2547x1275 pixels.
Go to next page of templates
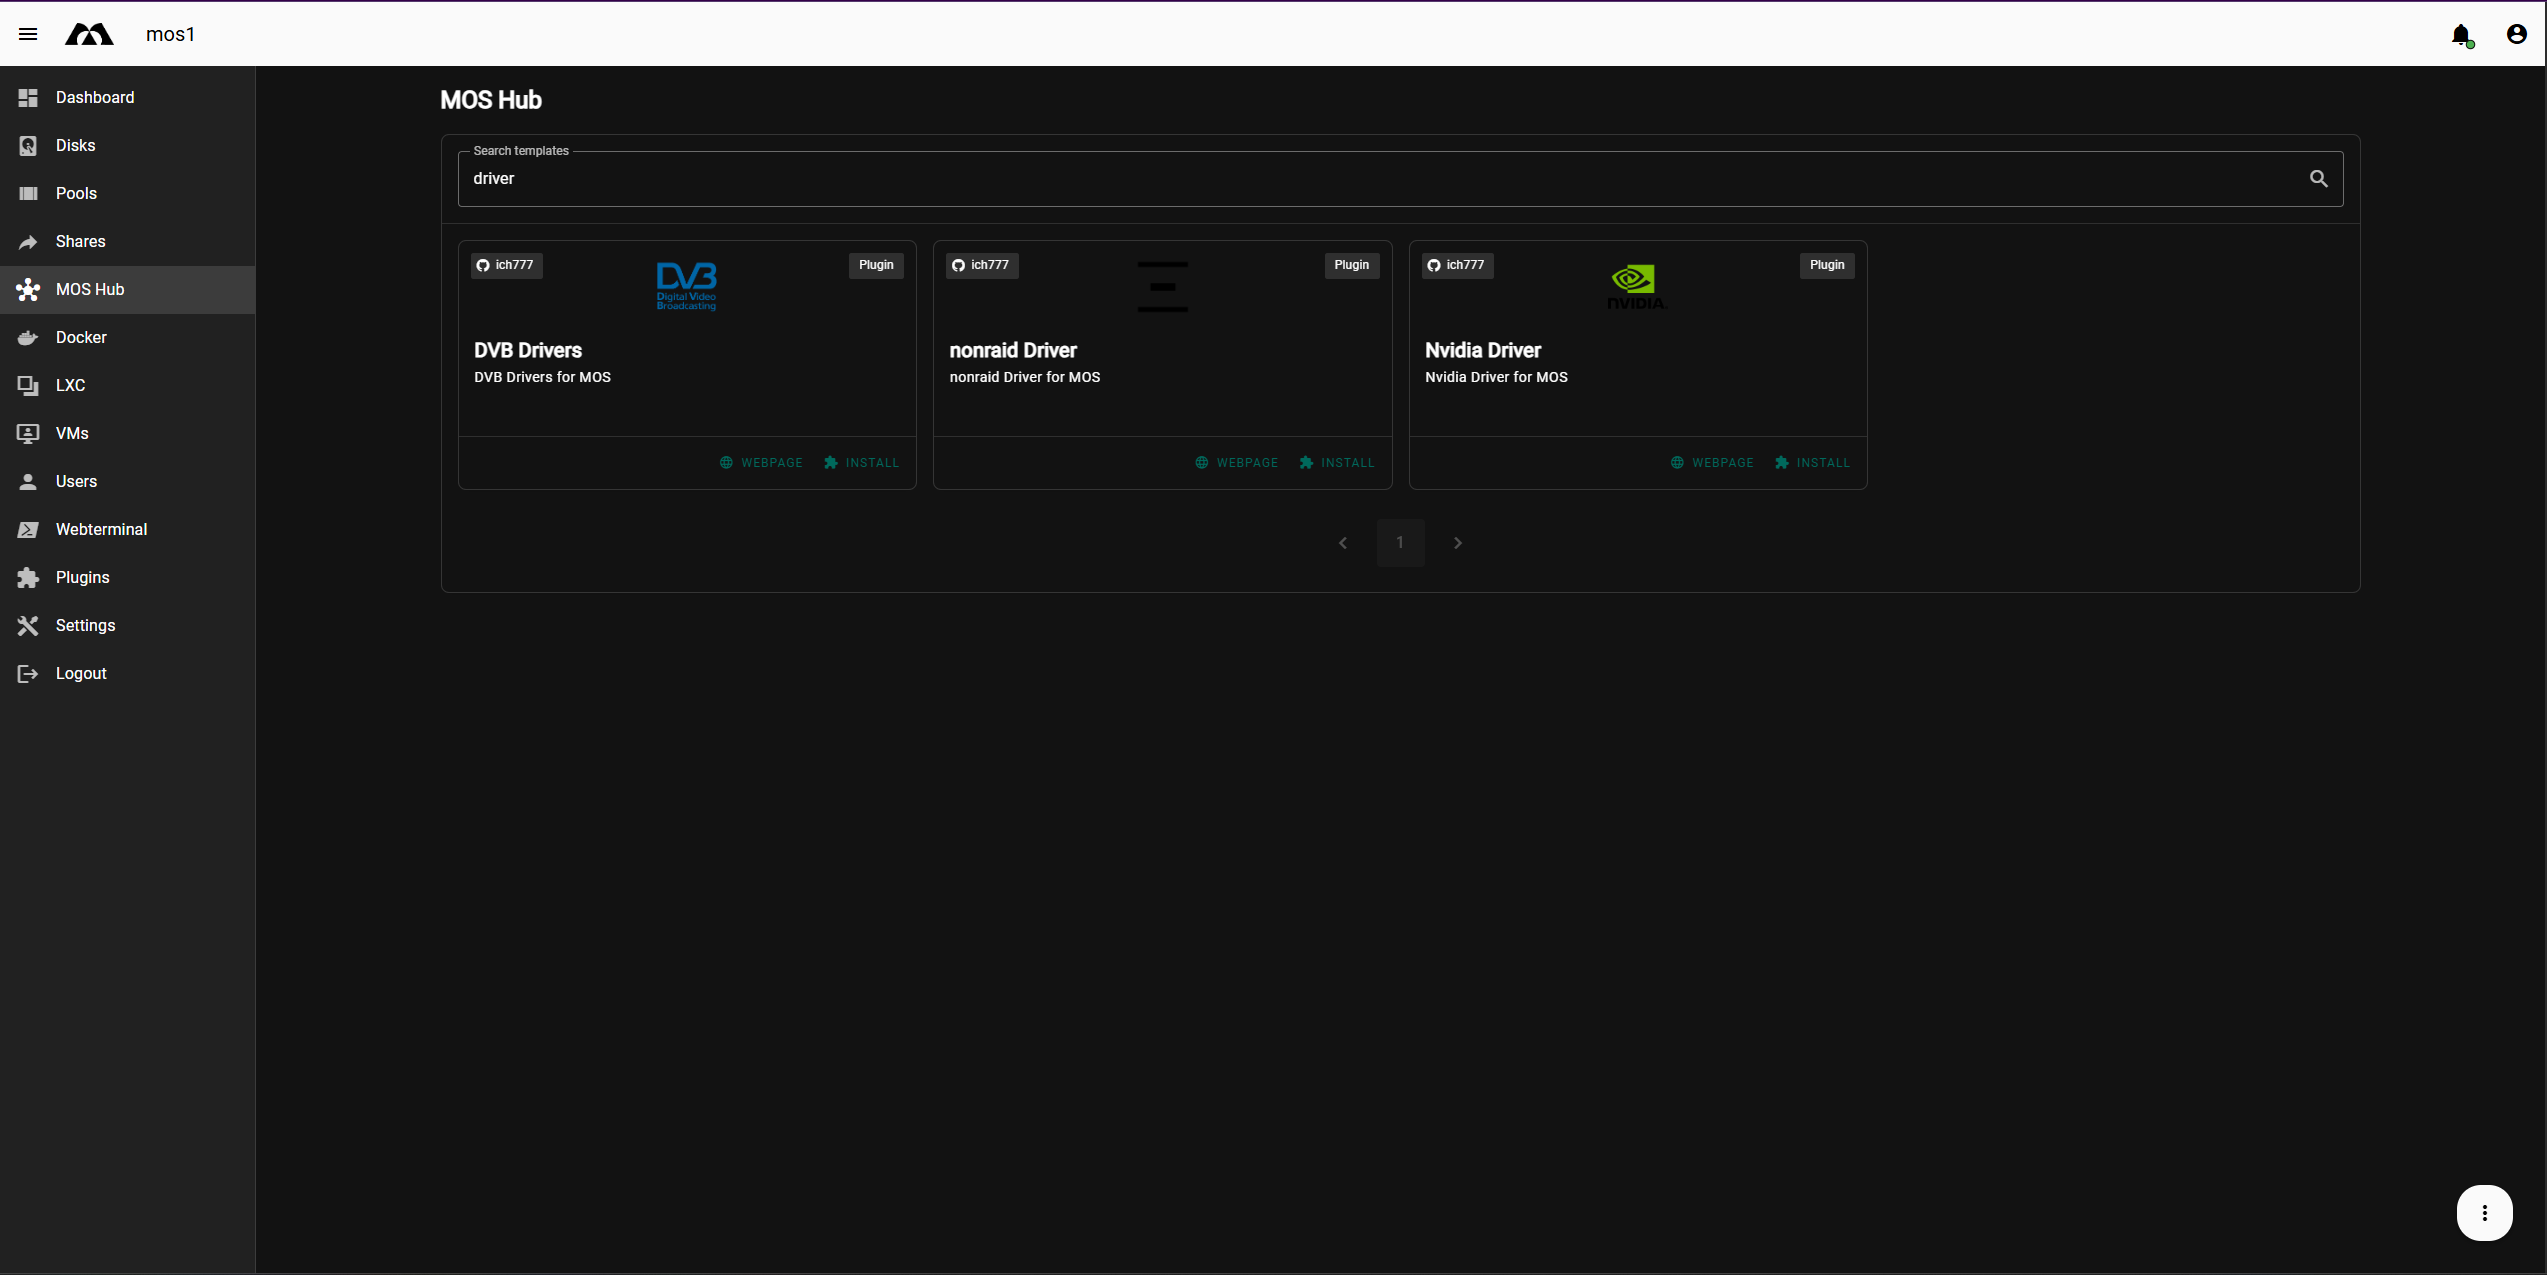click(x=1458, y=542)
